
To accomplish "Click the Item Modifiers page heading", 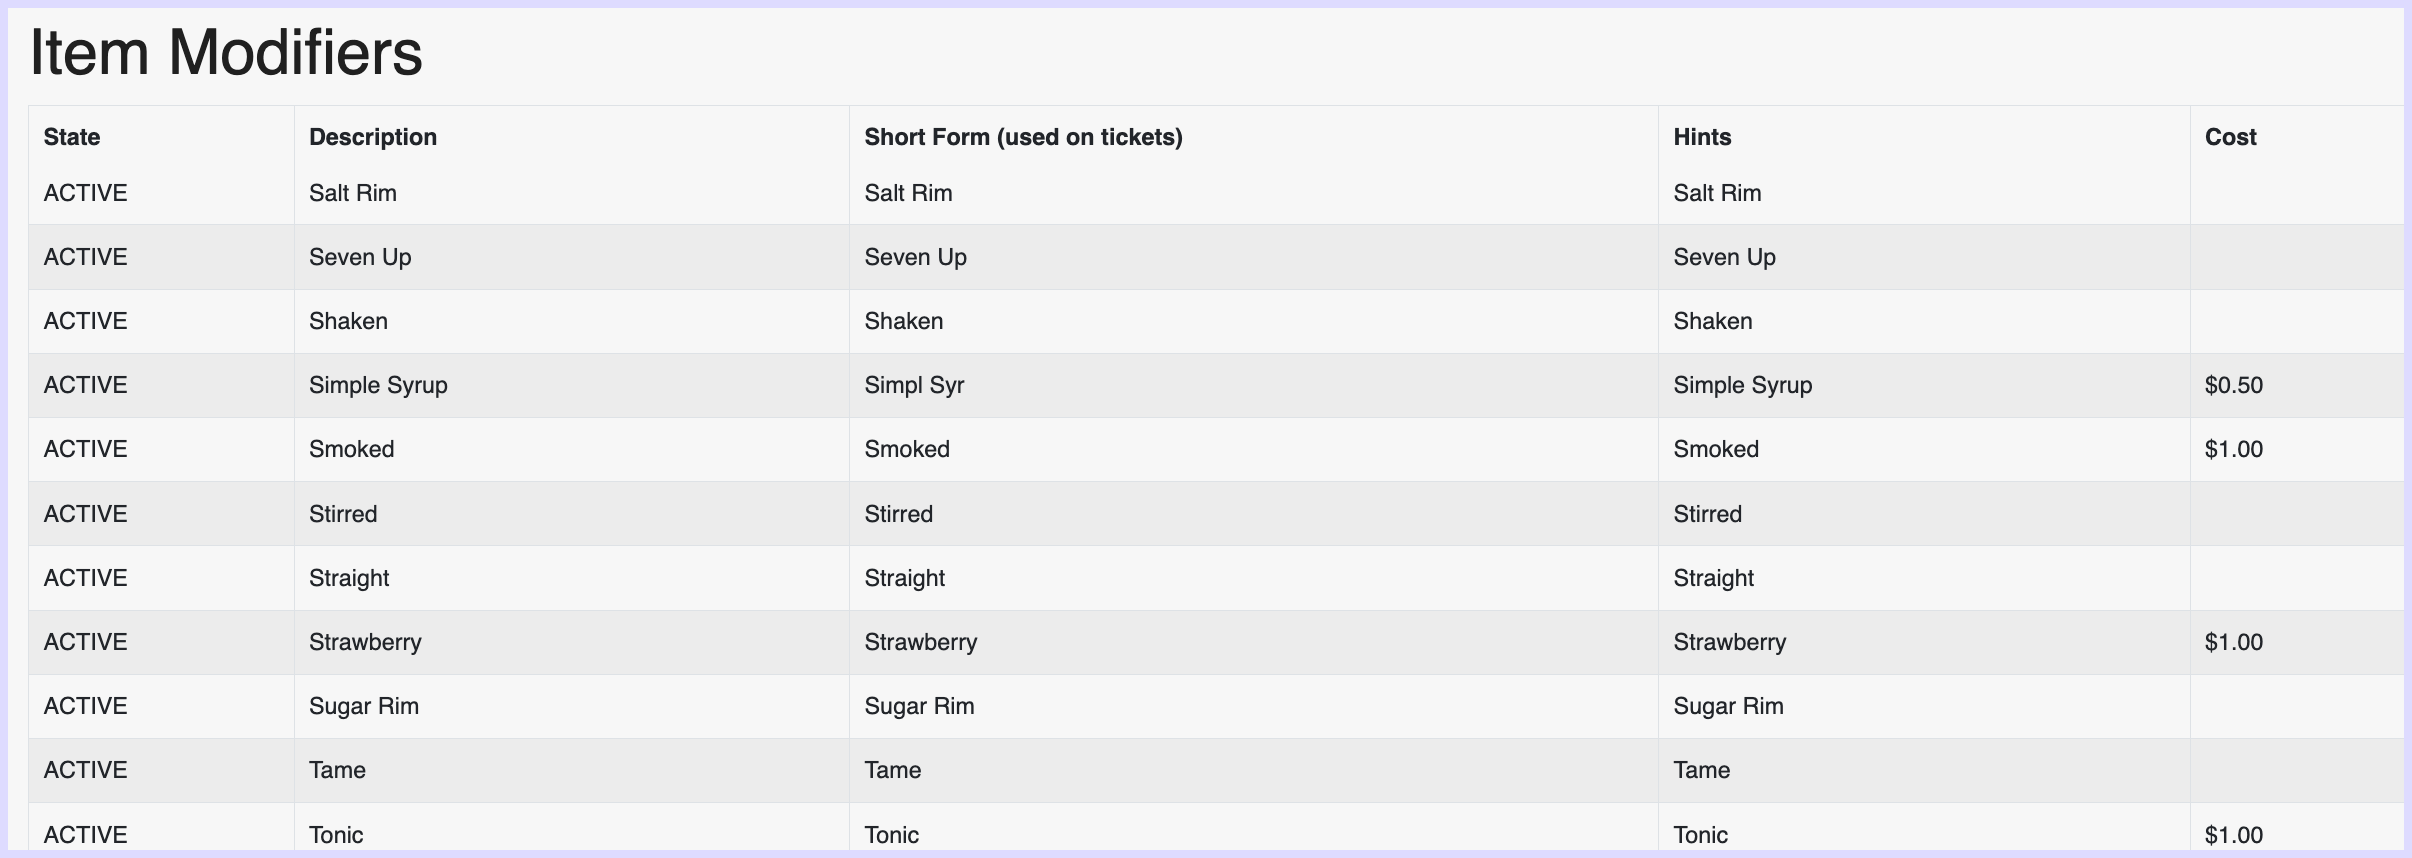I will pyautogui.click(x=226, y=52).
